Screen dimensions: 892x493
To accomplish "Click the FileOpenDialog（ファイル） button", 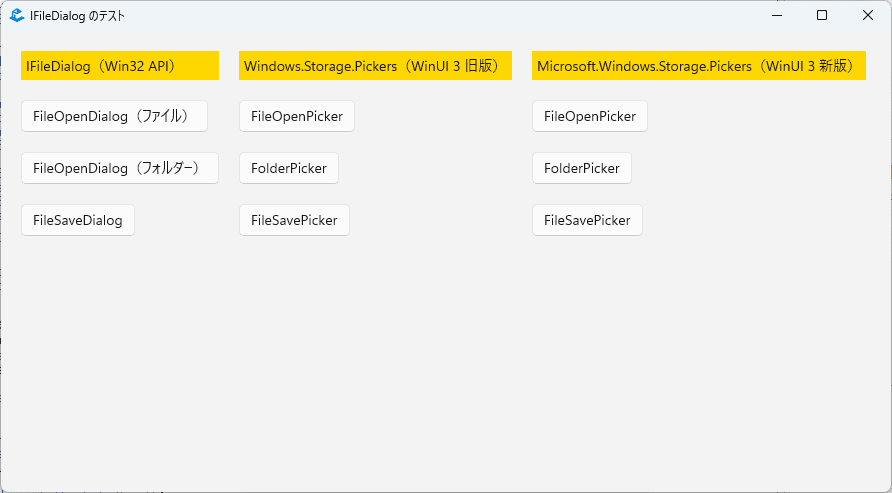I will (x=114, y=116).
